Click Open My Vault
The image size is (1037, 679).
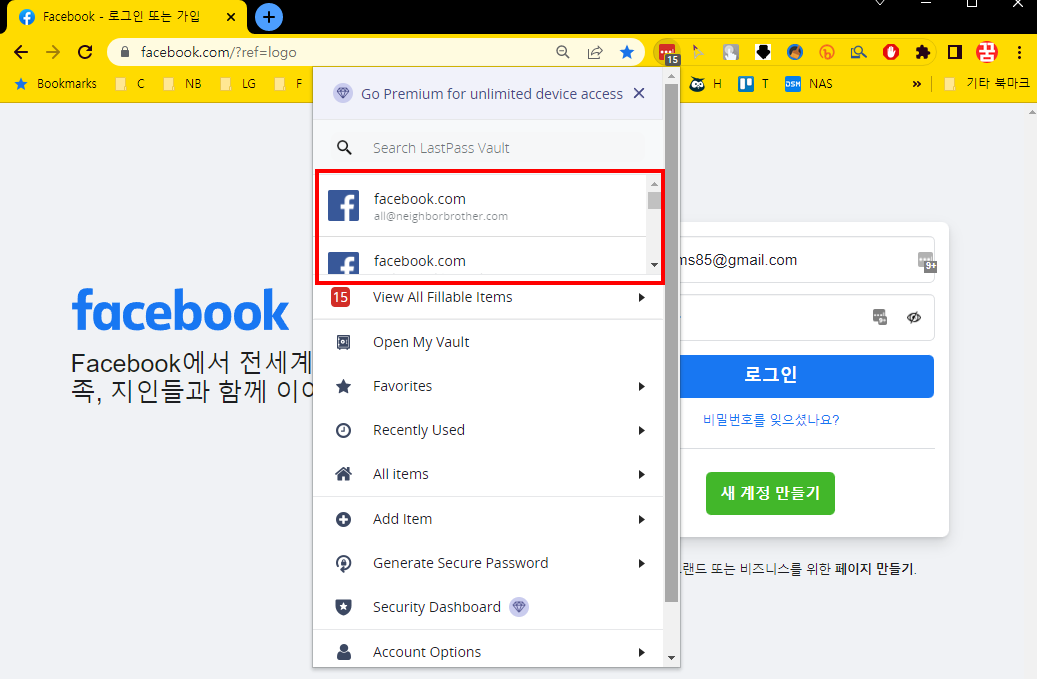[488, 342]
